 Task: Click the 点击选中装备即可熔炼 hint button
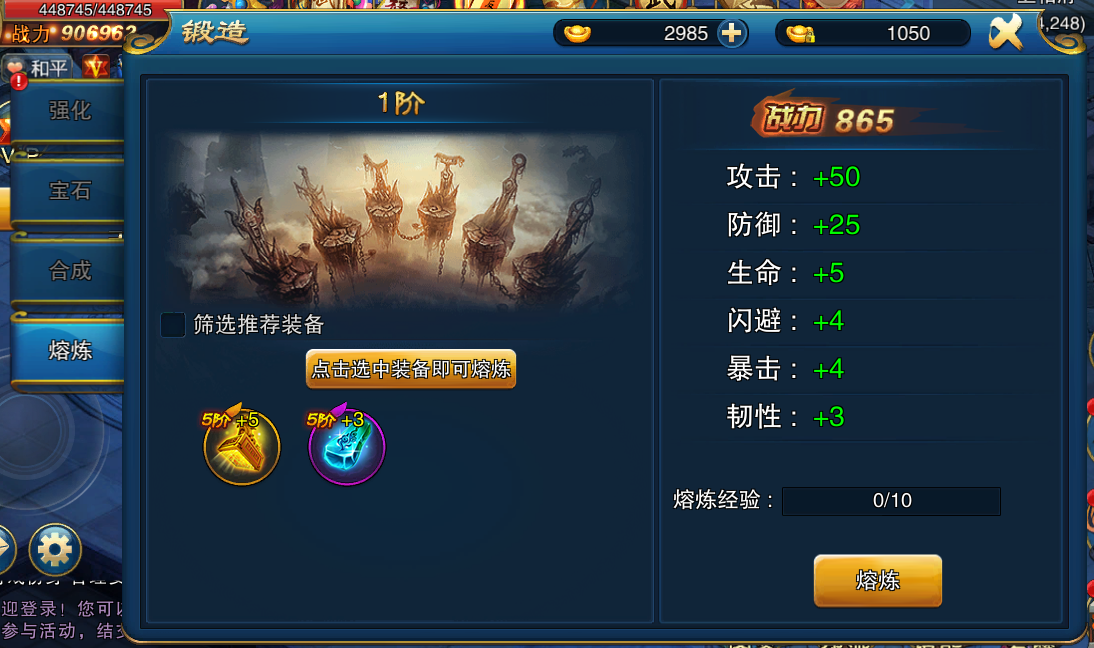pos(411,368)
